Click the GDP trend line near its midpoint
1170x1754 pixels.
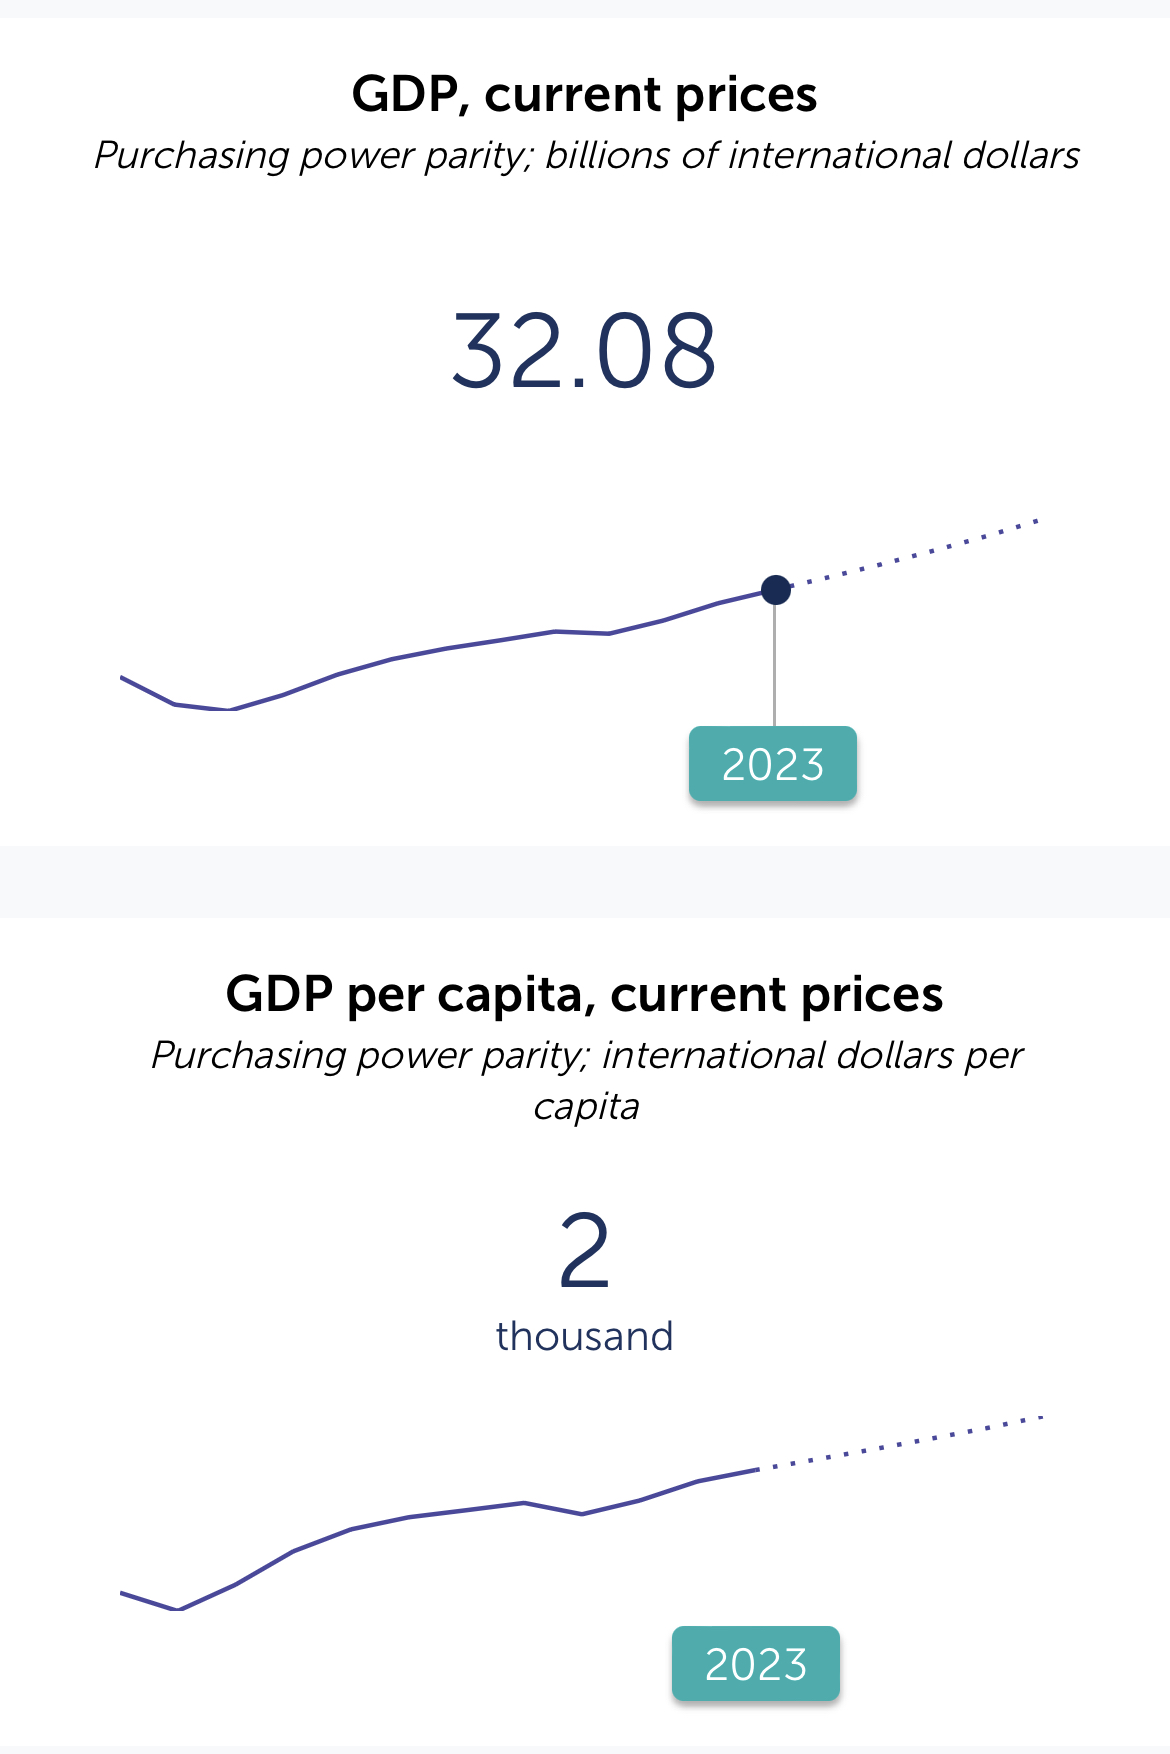coord(448,648)
